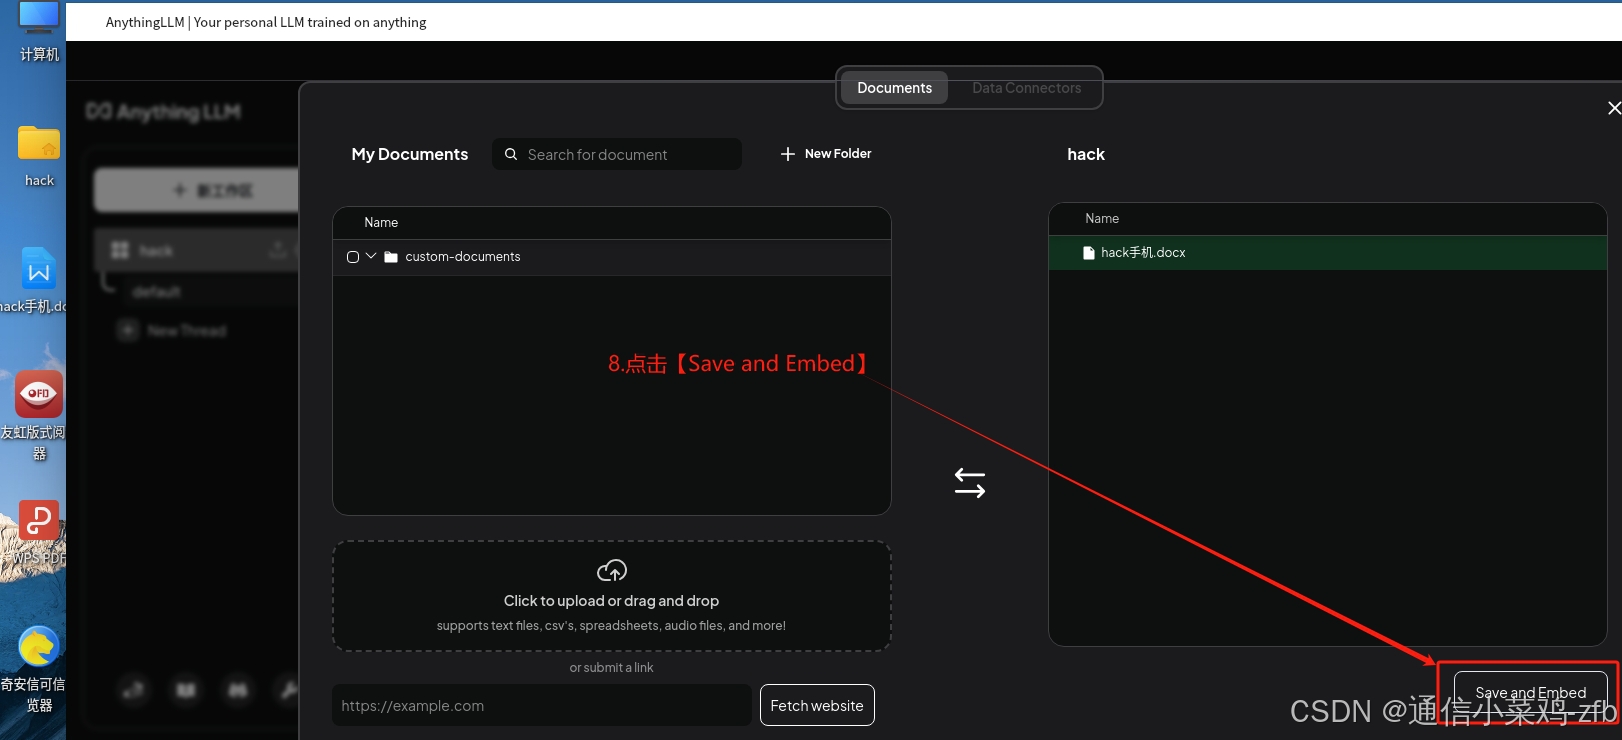Click the https://example.com link field
This screenshot has width=1622, height=740.
[x=542, y=705]
